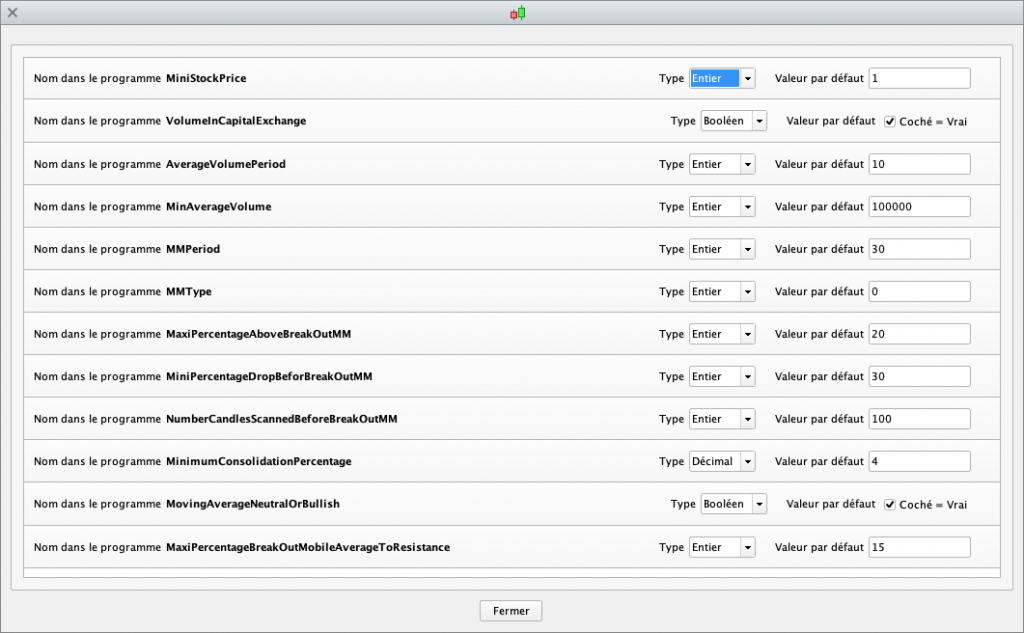
Task: Open Type dropdown for NumberCandlesScannedBeforeBreakOutMM
Action: click(722, 419)
